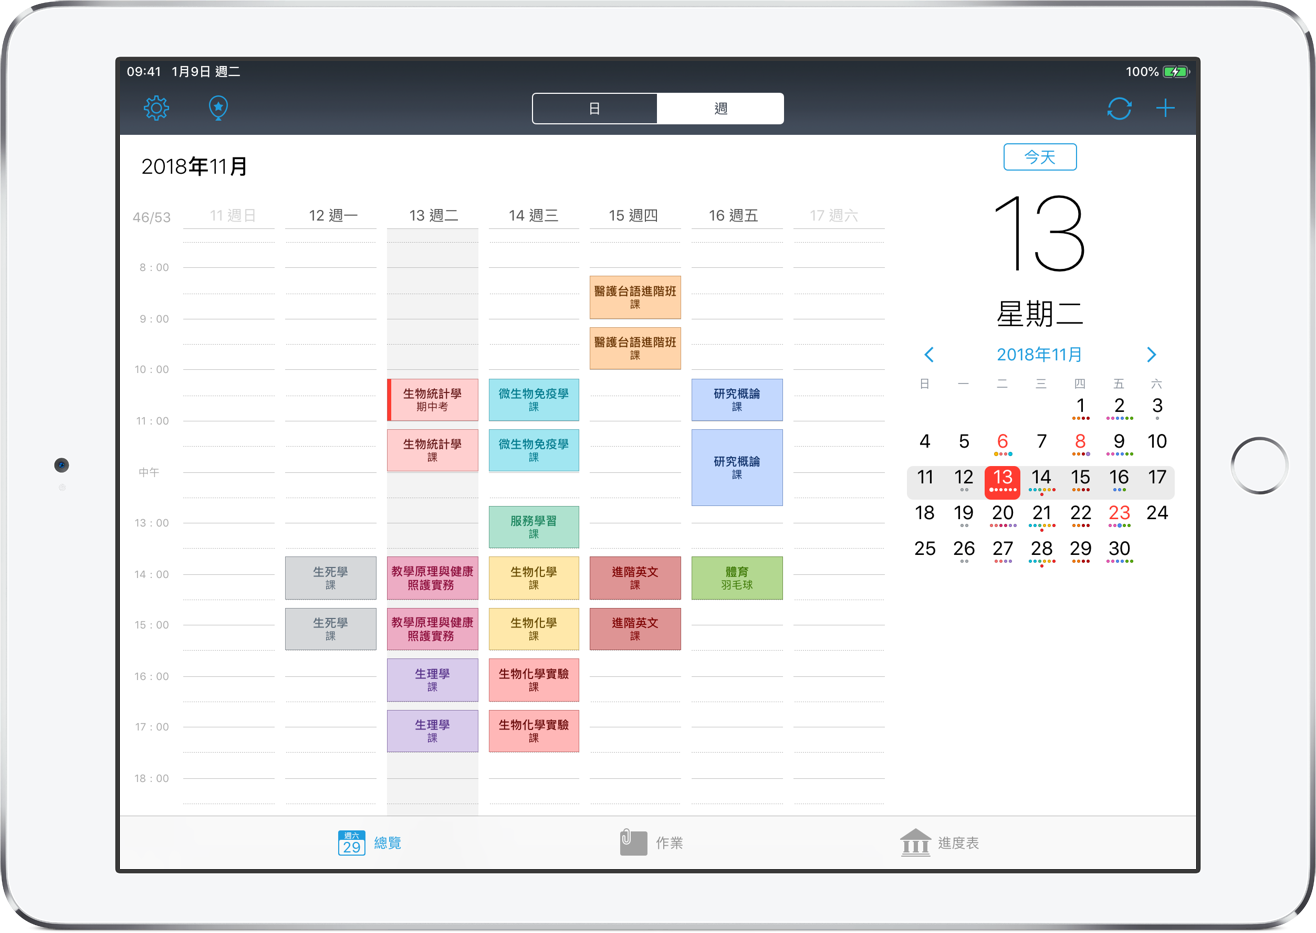This screenshot has height=933, width=1316.
Task: Open second 教學原理與健康照護實務 event at 15:00
Action: 433,629
